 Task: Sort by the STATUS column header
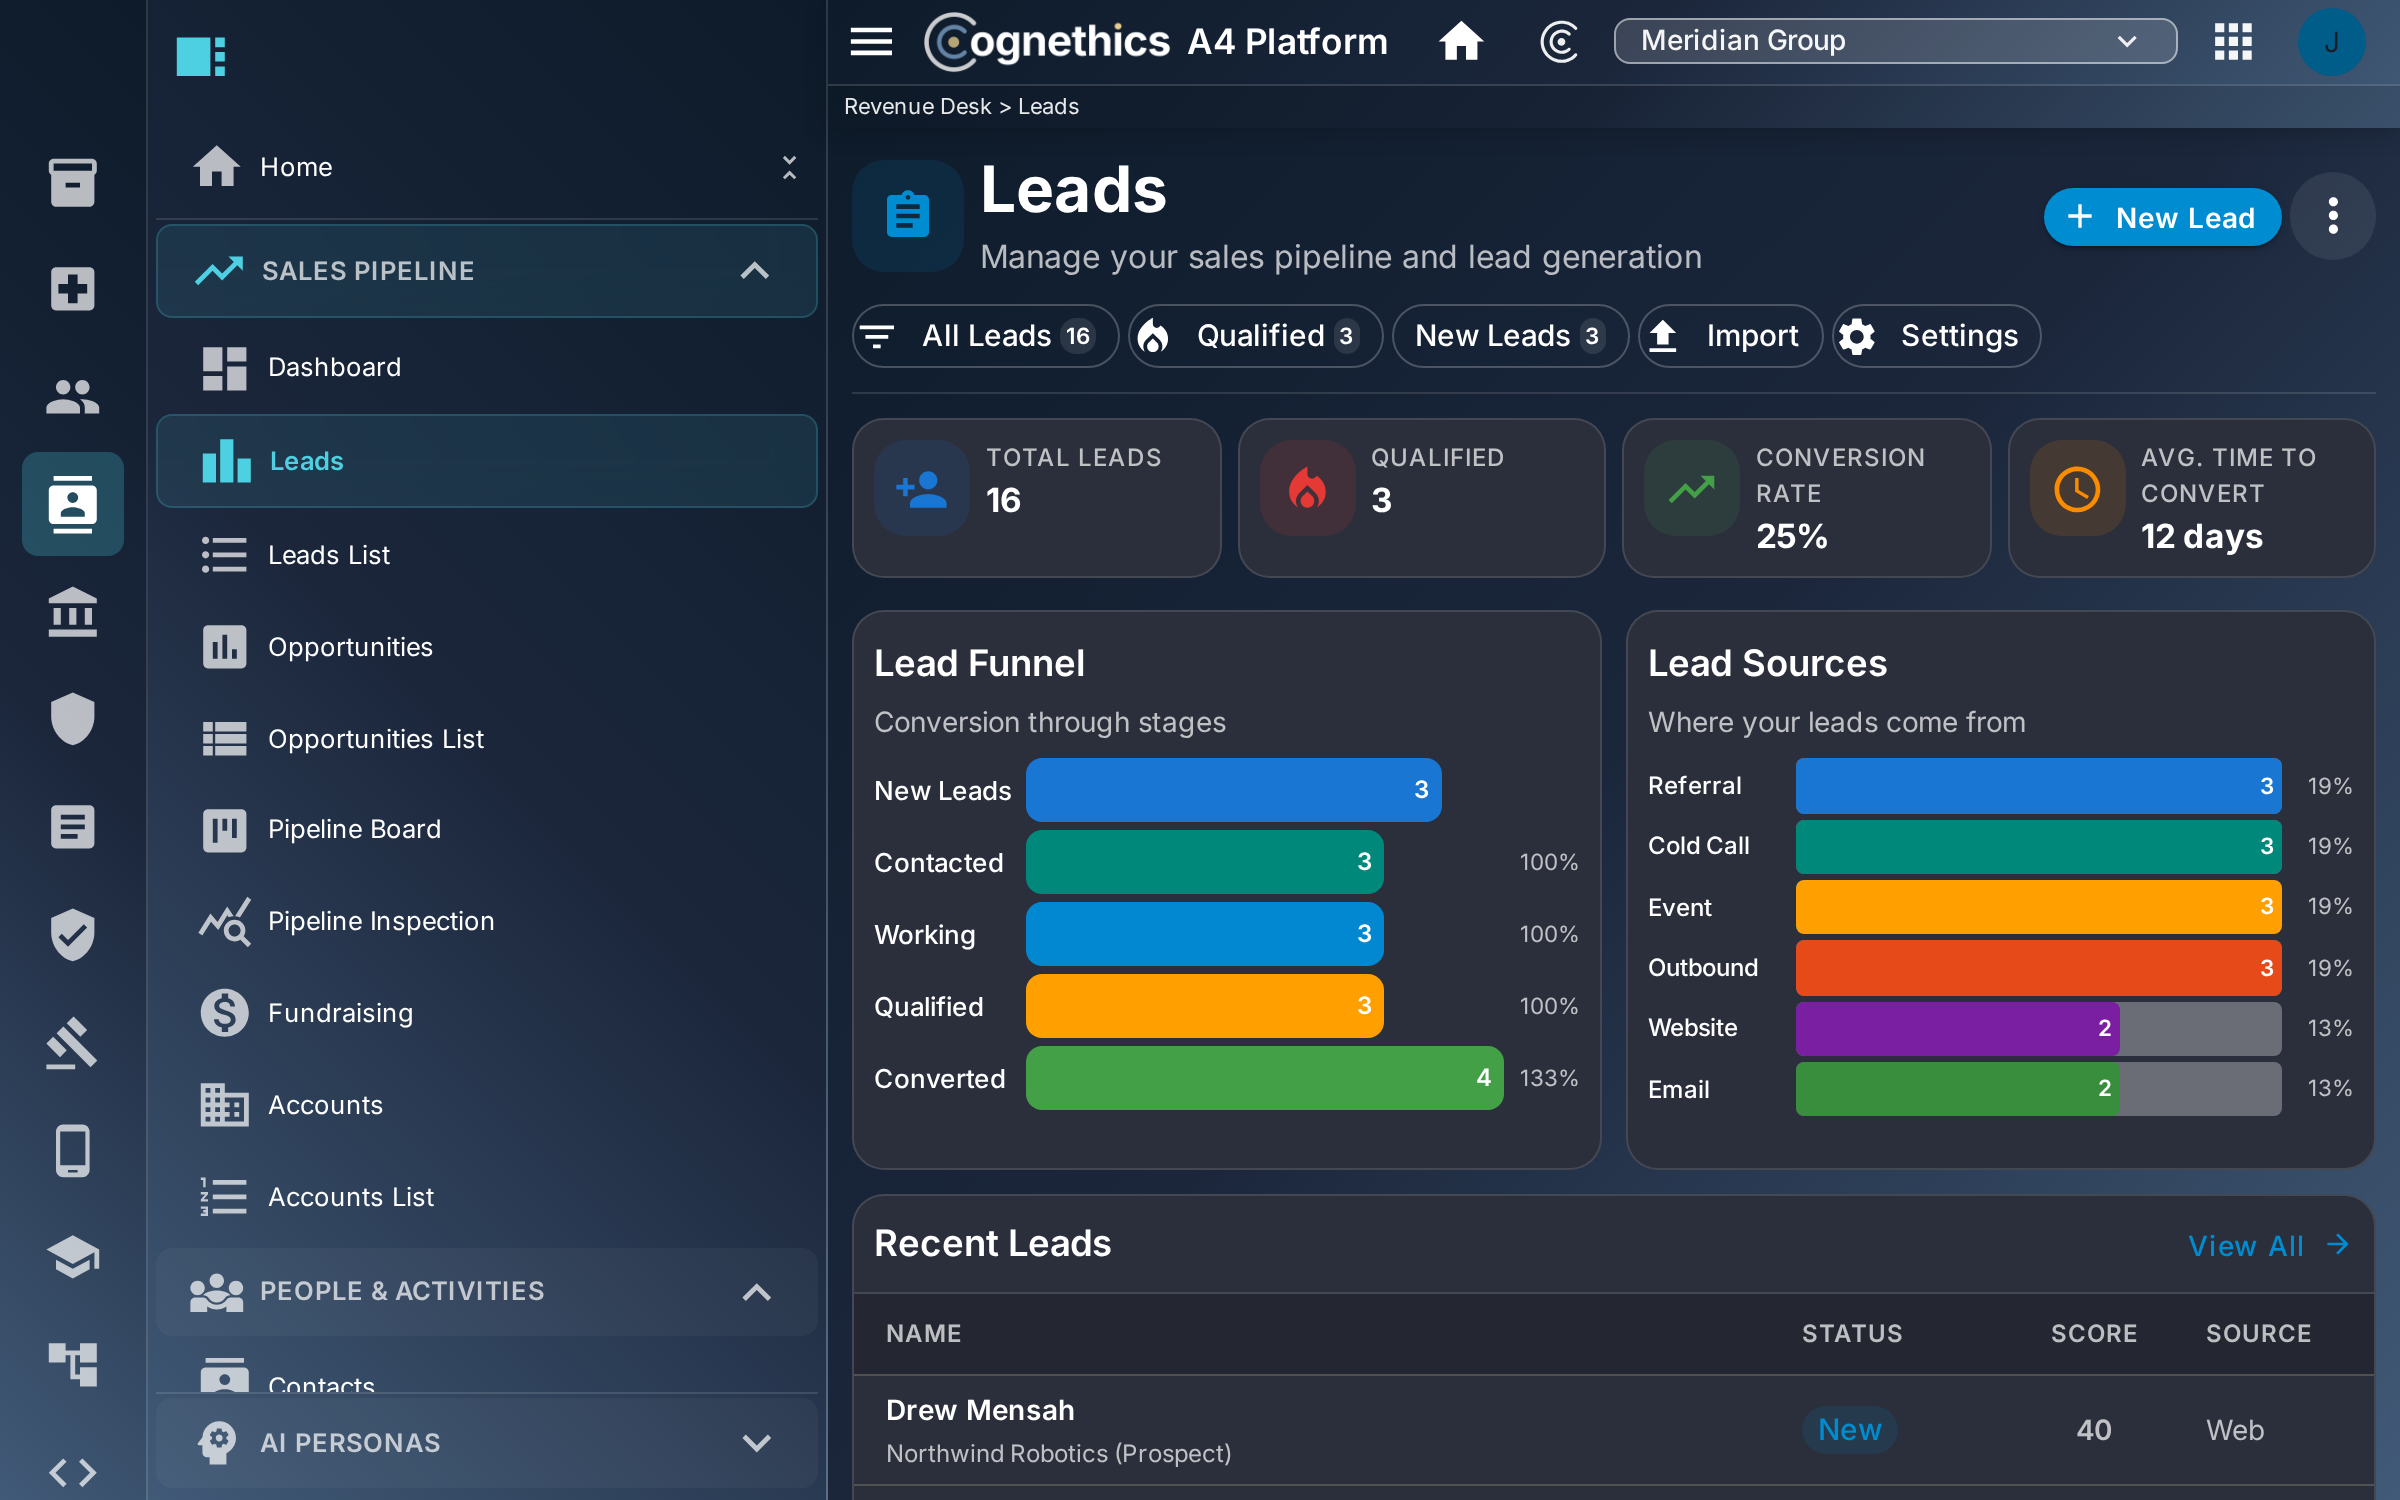(1852, 1333)
